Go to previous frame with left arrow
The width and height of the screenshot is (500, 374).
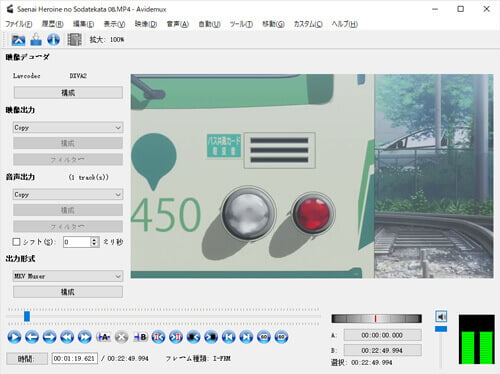tap(32, 337)
